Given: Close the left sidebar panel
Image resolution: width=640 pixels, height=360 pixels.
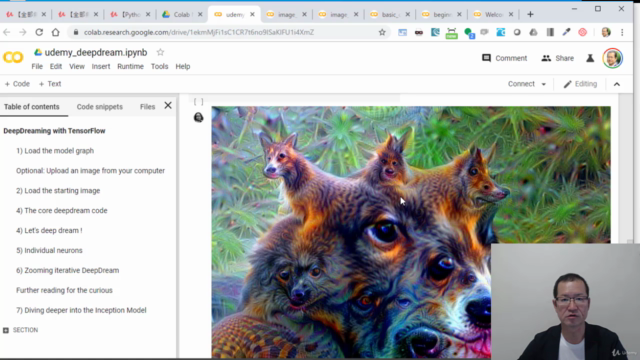Looking at the screenshot, I should tap(168, 105).
